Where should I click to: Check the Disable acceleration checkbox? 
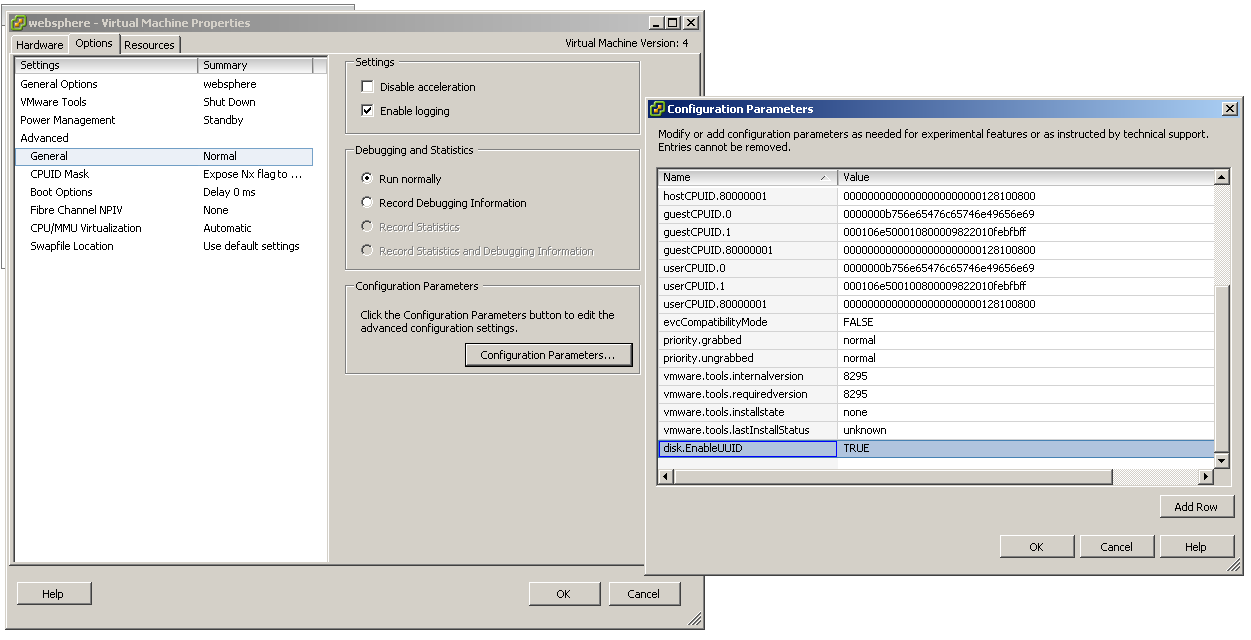(368, 86)
